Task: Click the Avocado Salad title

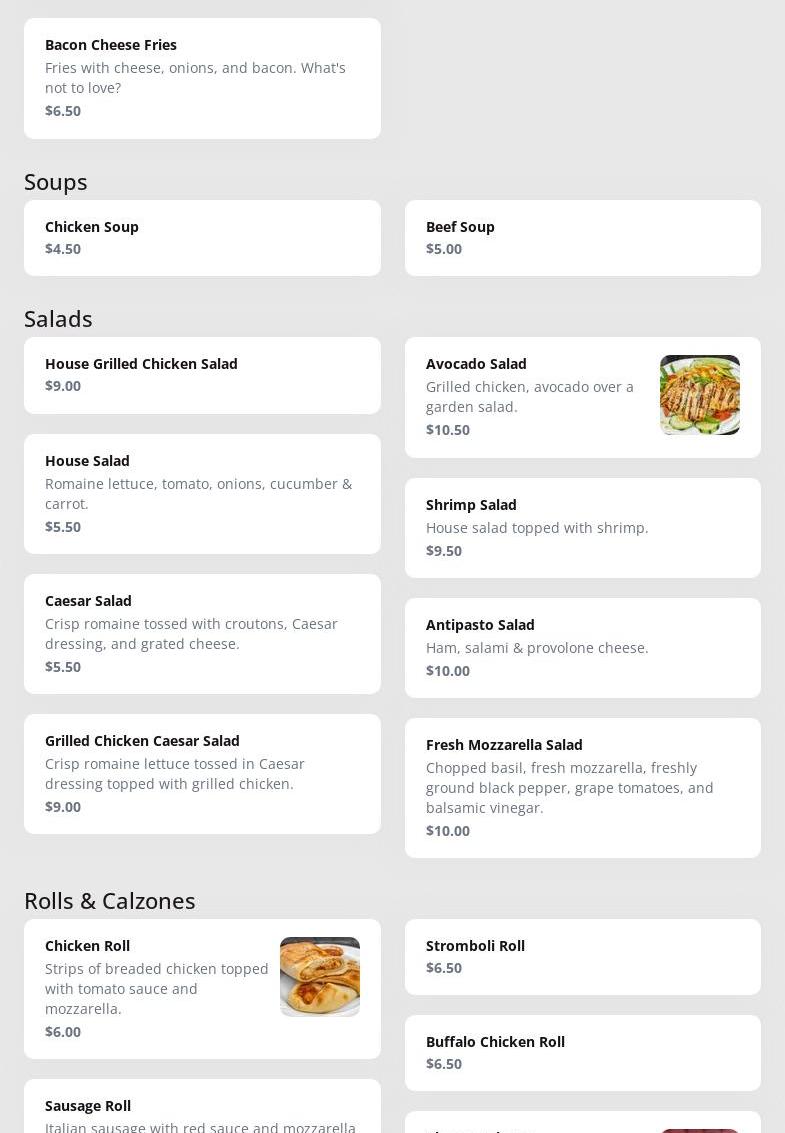Action: coord(476,364)
